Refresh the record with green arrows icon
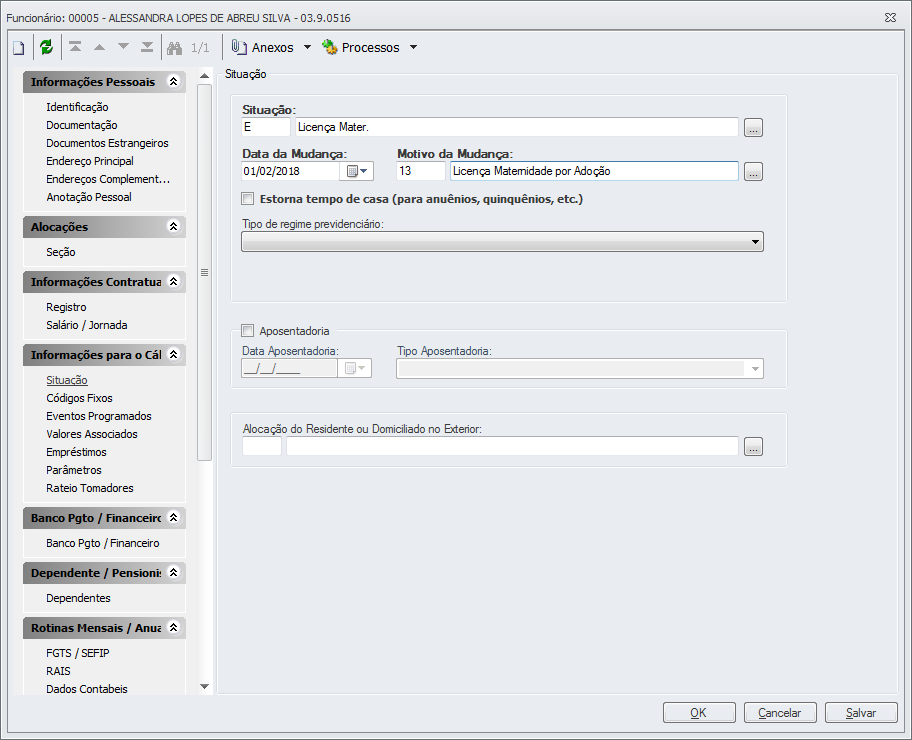Screen dimensions: 912x740 pyautogui.click(x=47, y=47)
